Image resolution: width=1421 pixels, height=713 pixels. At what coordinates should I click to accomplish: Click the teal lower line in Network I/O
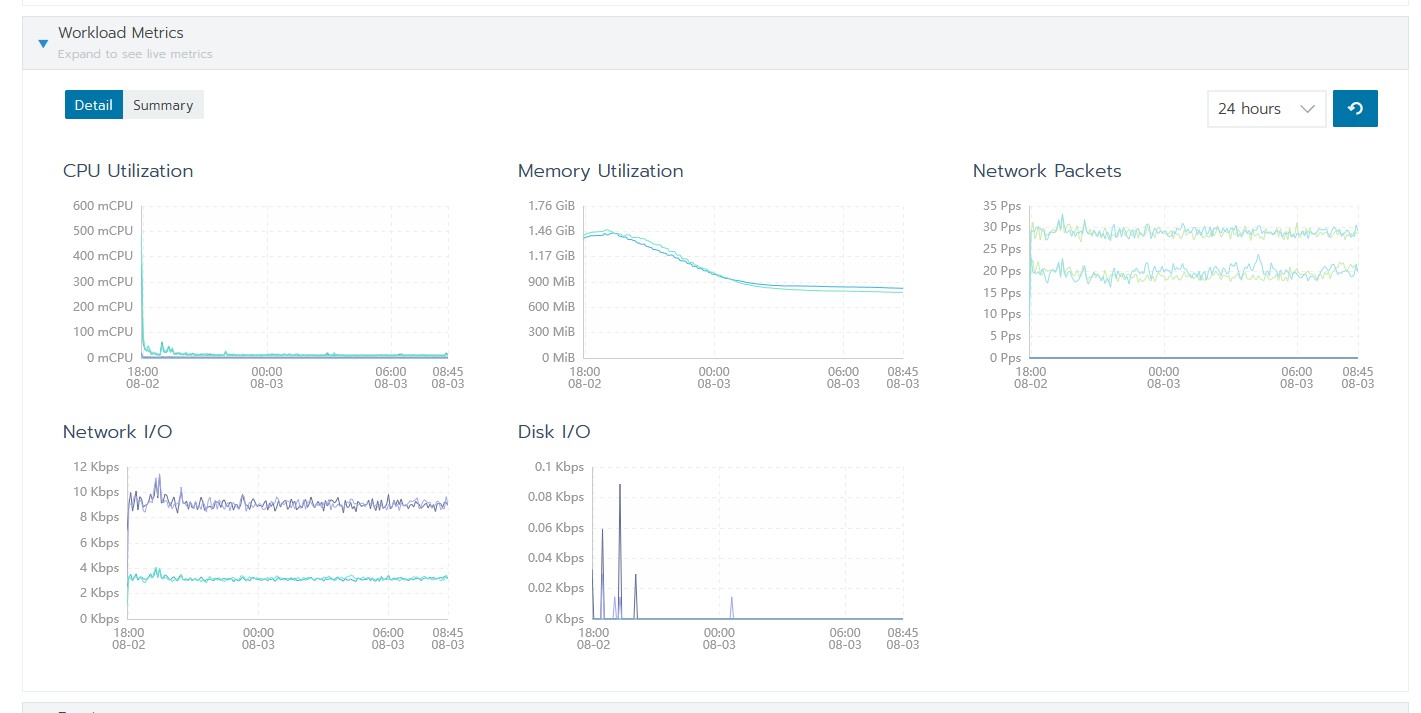(x=300, y=579)
